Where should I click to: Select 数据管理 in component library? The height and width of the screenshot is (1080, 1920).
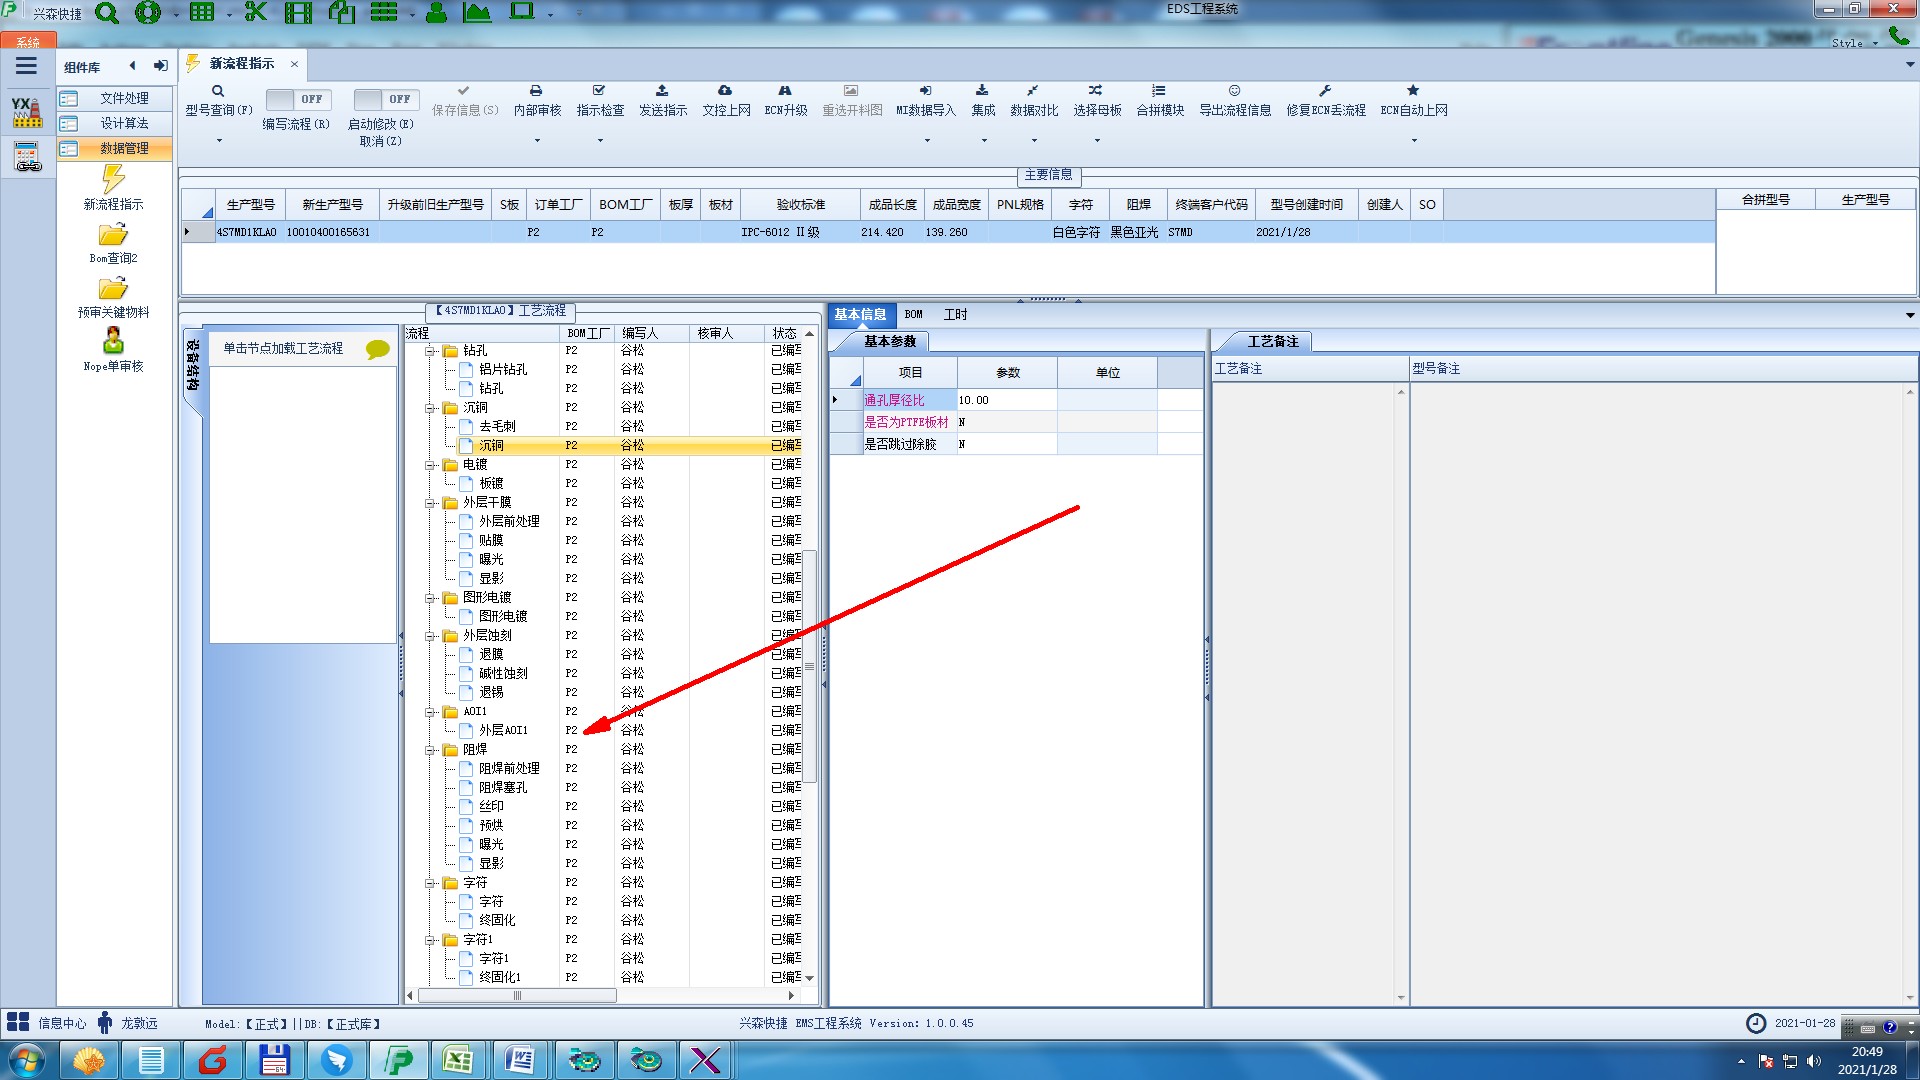coord(123,148)
